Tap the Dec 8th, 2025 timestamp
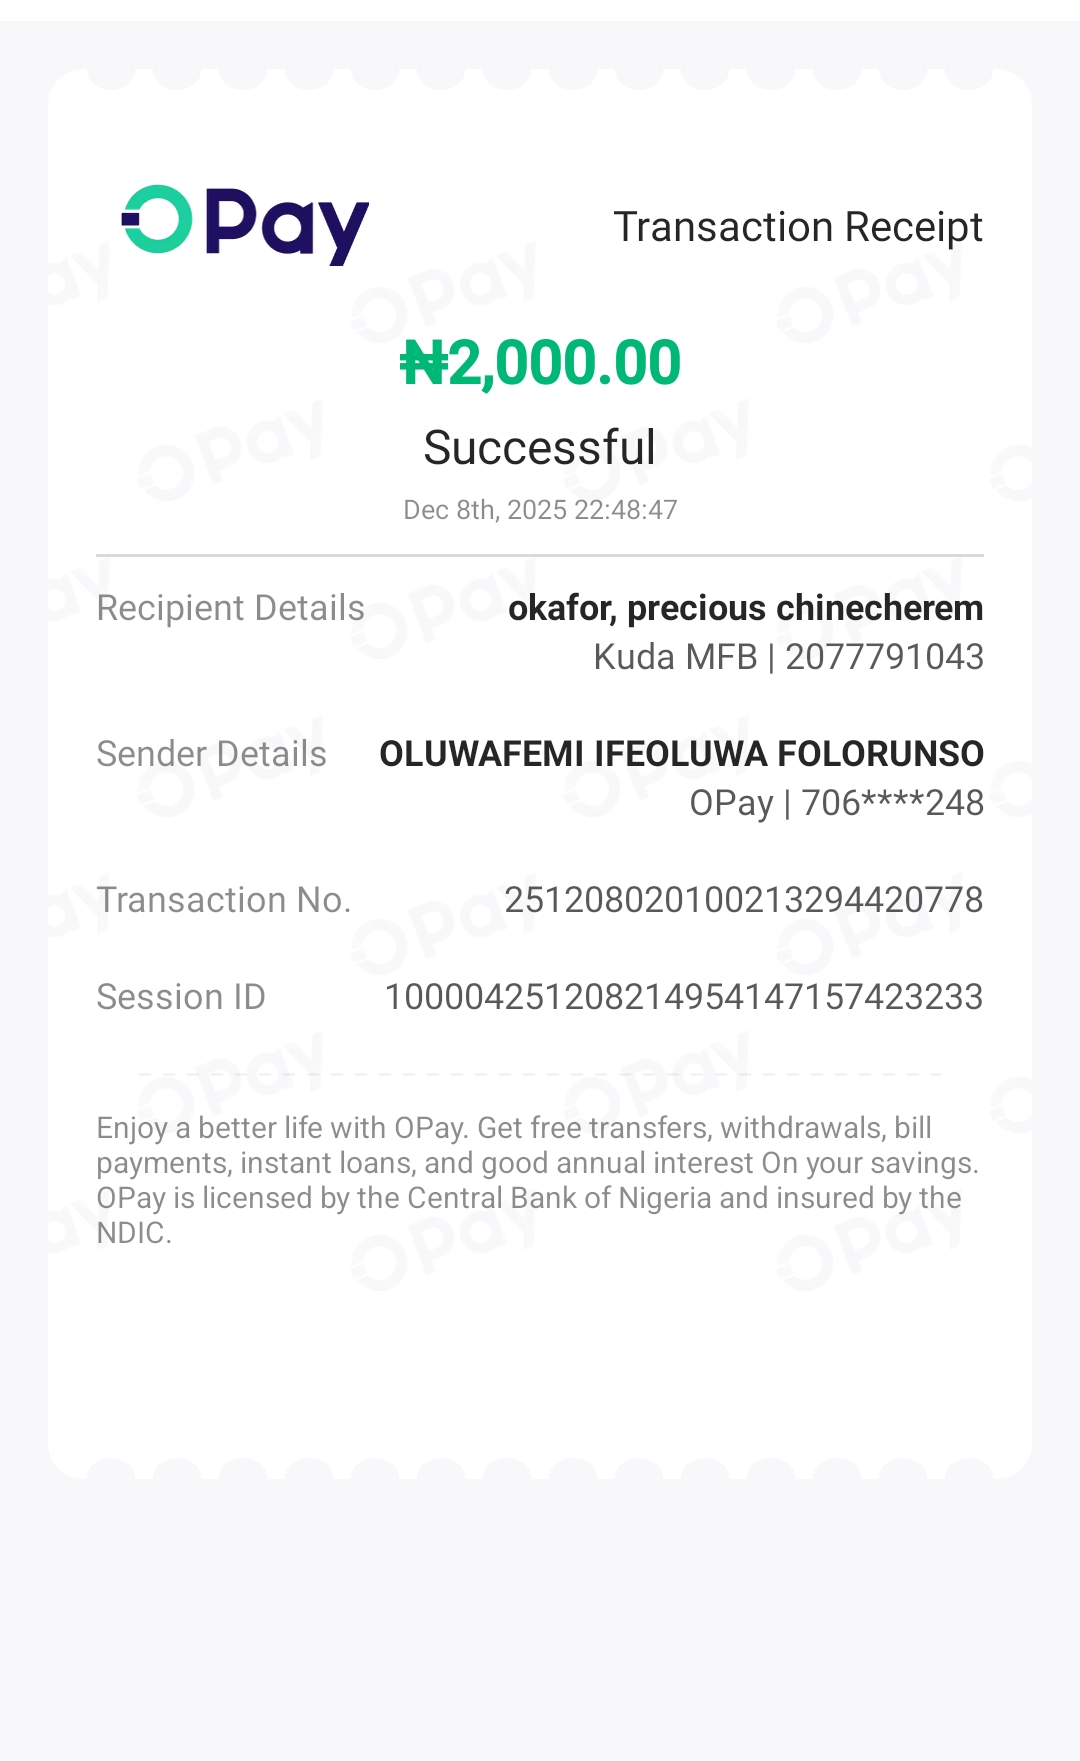The width and height of the screenshot is (1080, 1761). pos(540,510)
